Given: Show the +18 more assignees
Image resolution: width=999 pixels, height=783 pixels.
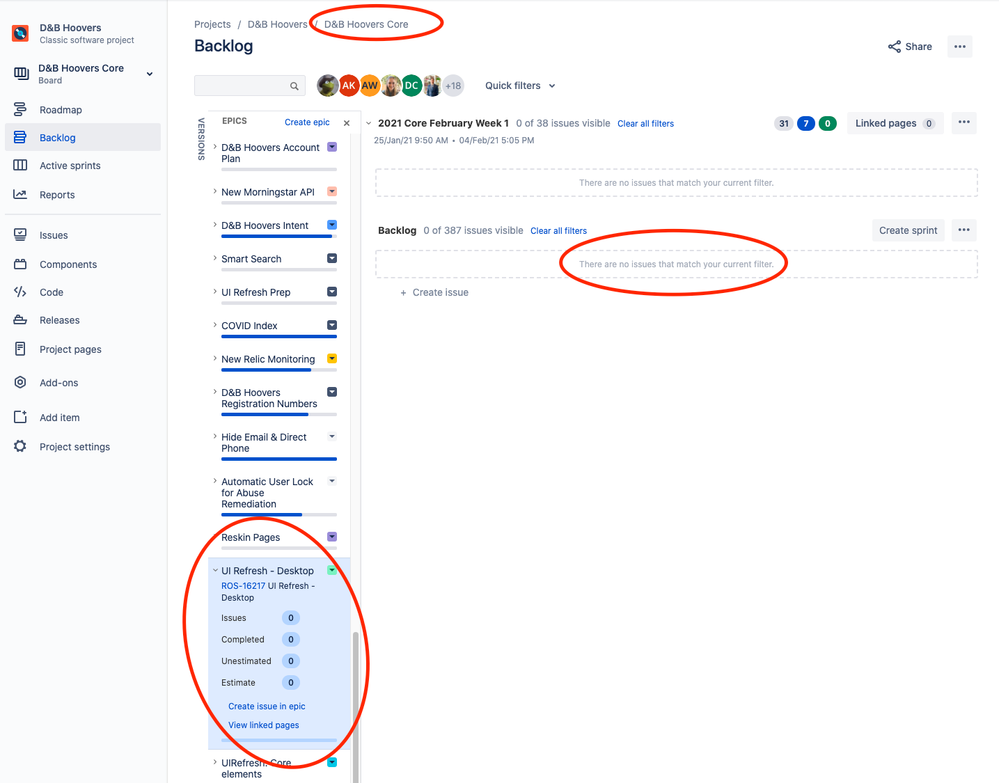Looking at the screenshot, I should click(x=453, y=85).
